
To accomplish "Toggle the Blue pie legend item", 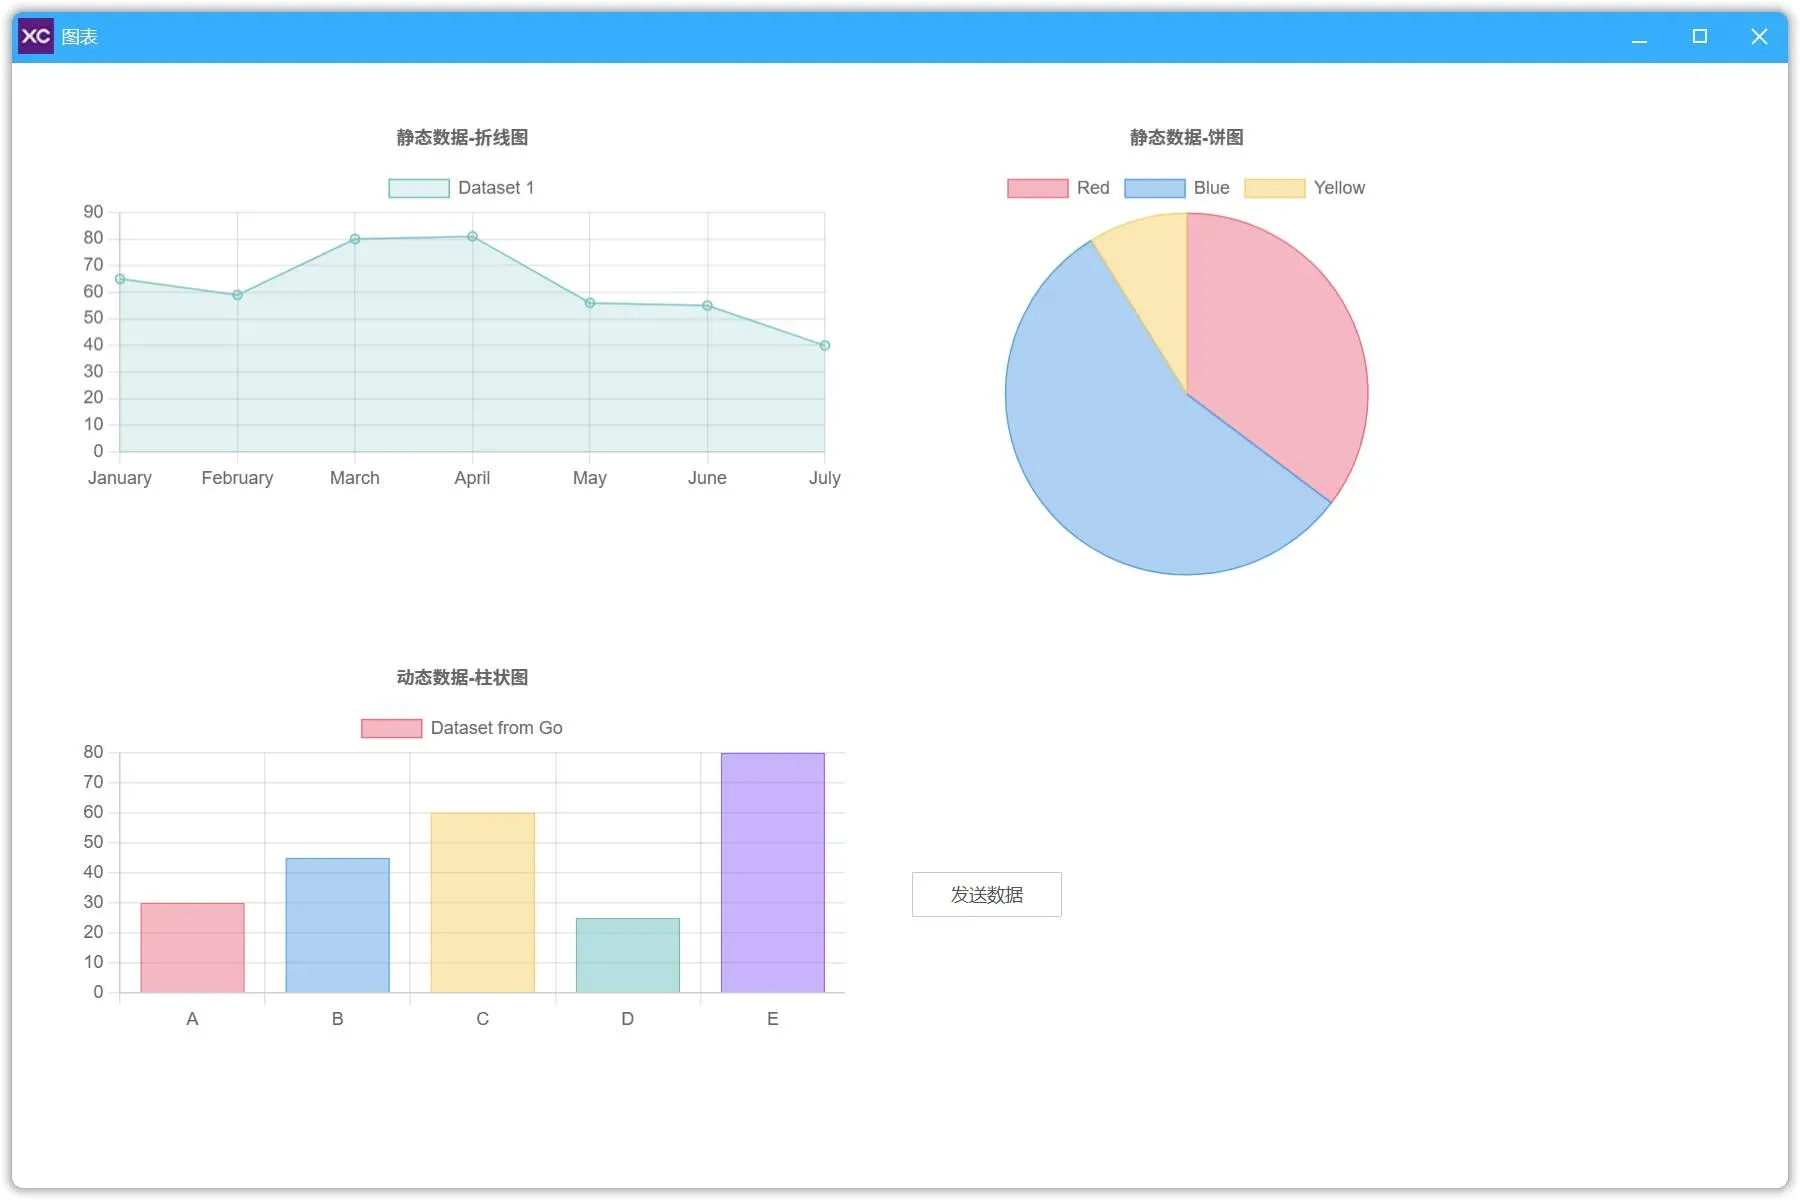I will point(1177,188).
